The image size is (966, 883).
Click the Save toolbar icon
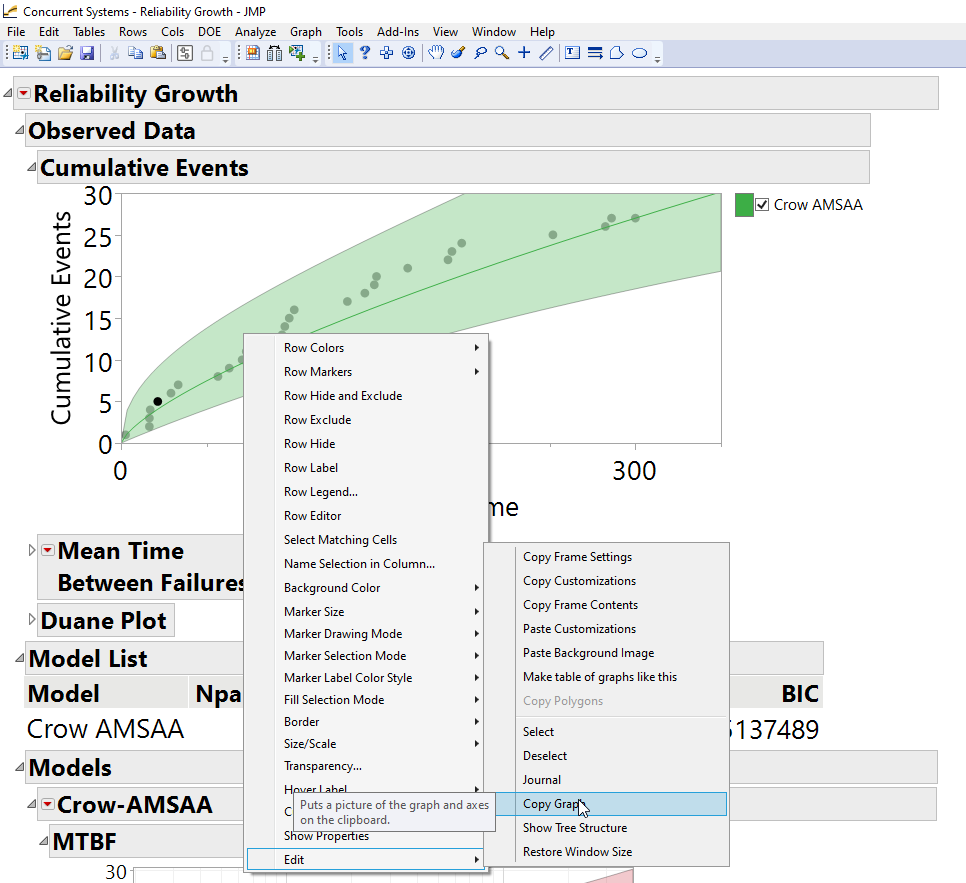pyautogui.click(x=88, y=52)
